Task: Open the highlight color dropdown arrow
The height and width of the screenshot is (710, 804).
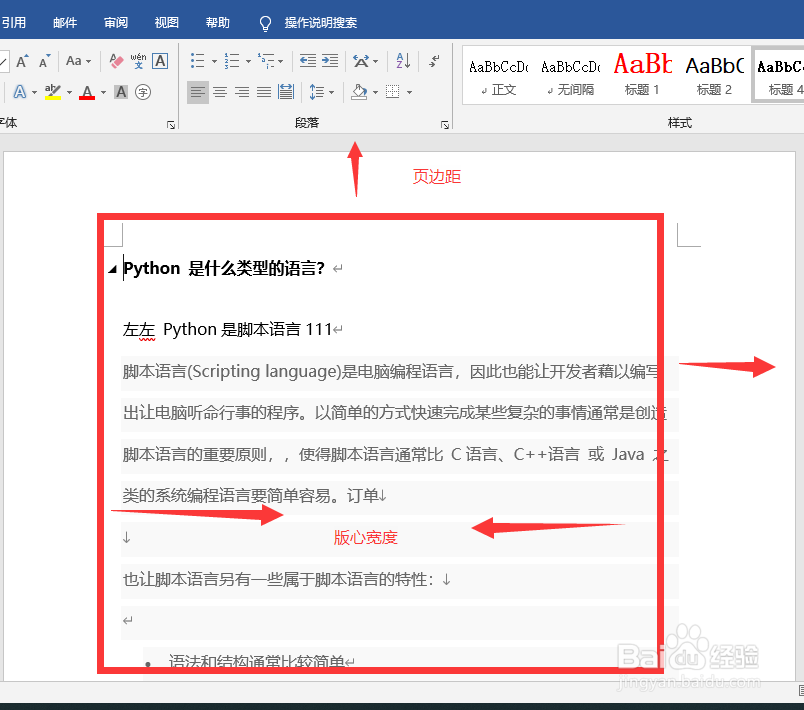Action: (69, 93)
